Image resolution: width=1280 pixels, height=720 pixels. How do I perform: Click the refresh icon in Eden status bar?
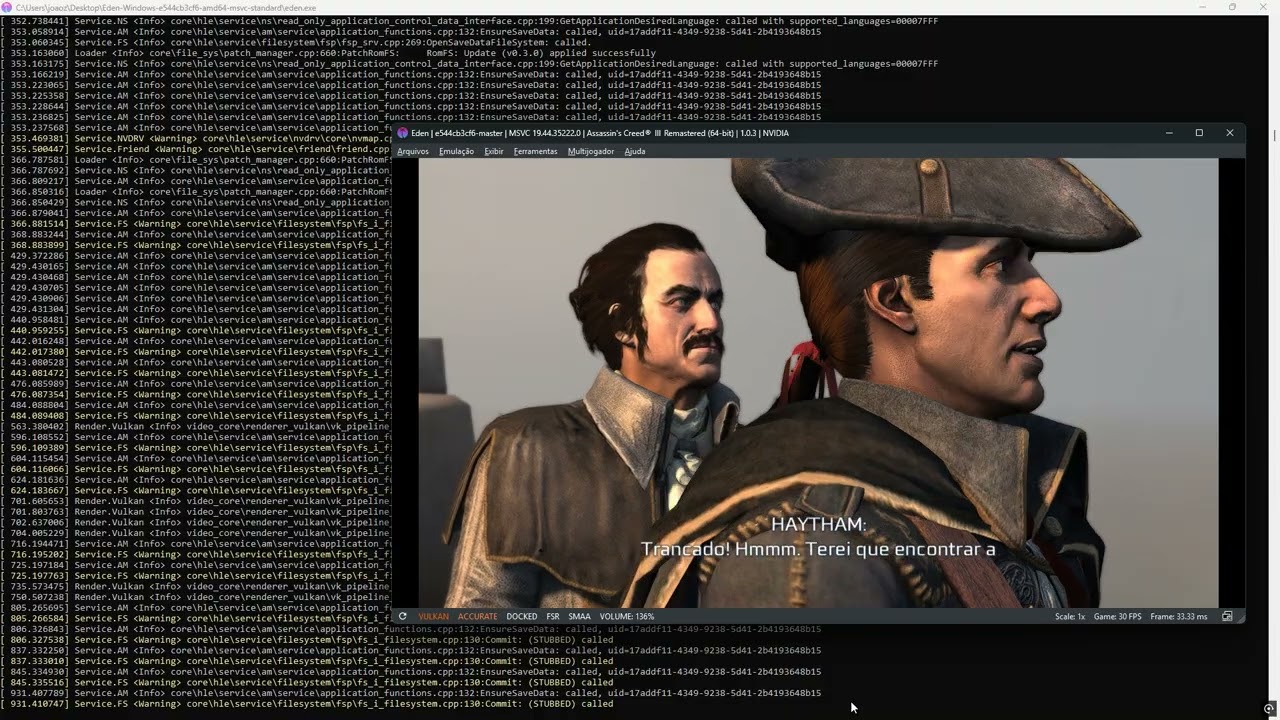click(x=402, y=616)
